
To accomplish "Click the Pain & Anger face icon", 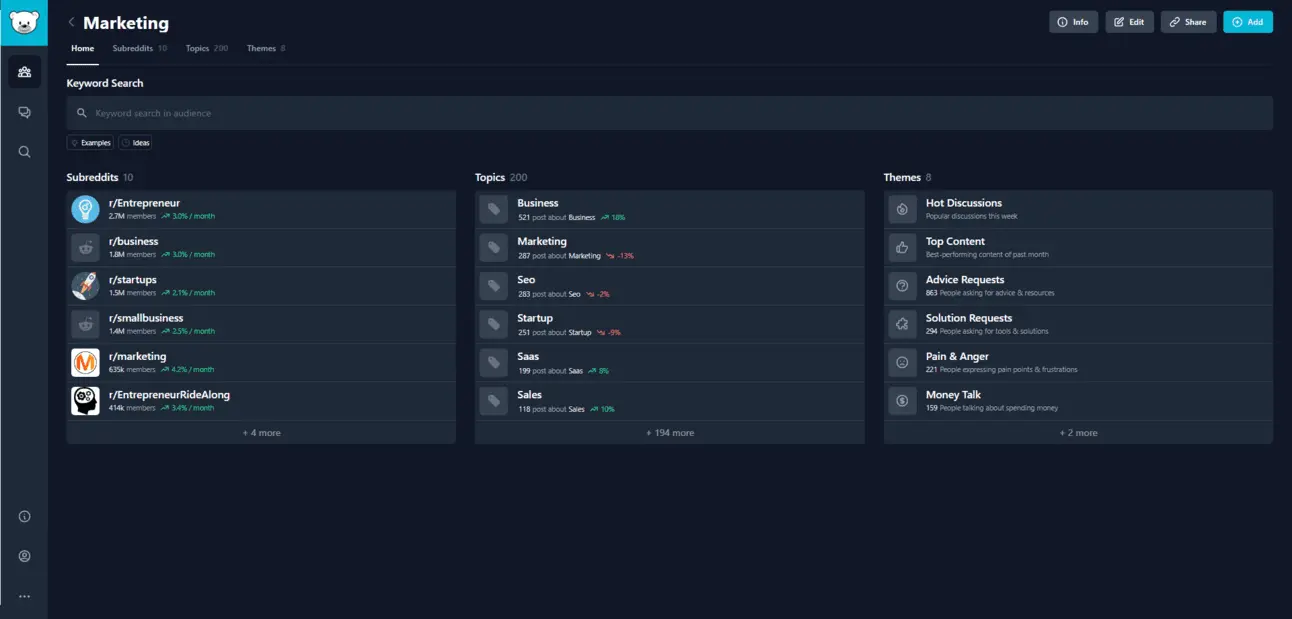I will (902, 362).
